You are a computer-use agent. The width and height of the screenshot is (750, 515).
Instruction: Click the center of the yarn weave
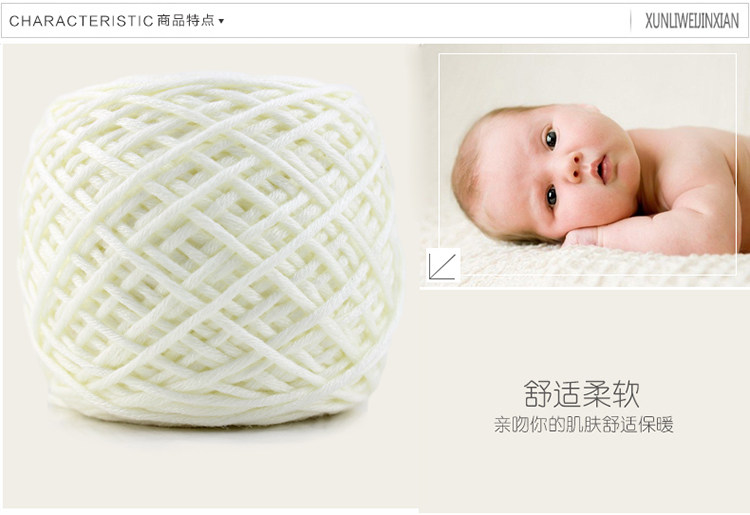pyautogui.click(x=209, y=250)
